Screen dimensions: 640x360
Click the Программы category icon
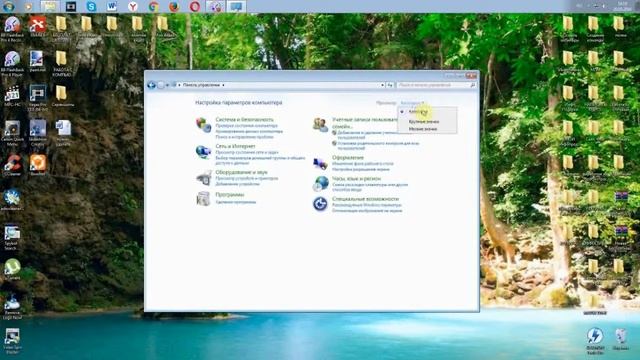tap(203, 199)
